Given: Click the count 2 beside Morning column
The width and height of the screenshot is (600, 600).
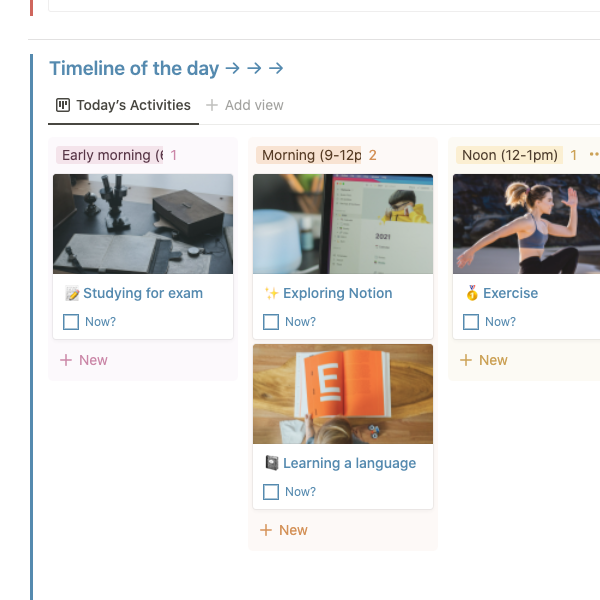Looking at the screenshot, I should pyautogui.click(x=372, y=155).
